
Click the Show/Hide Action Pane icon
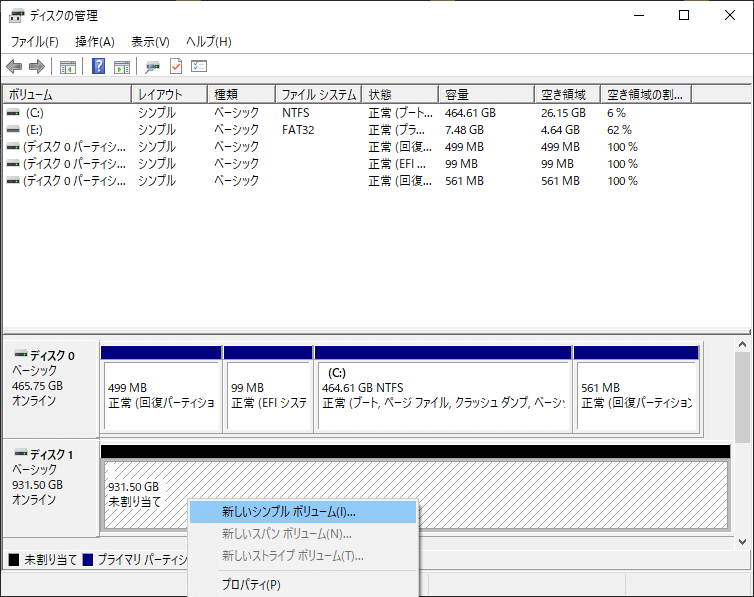[x=122, y=67]
